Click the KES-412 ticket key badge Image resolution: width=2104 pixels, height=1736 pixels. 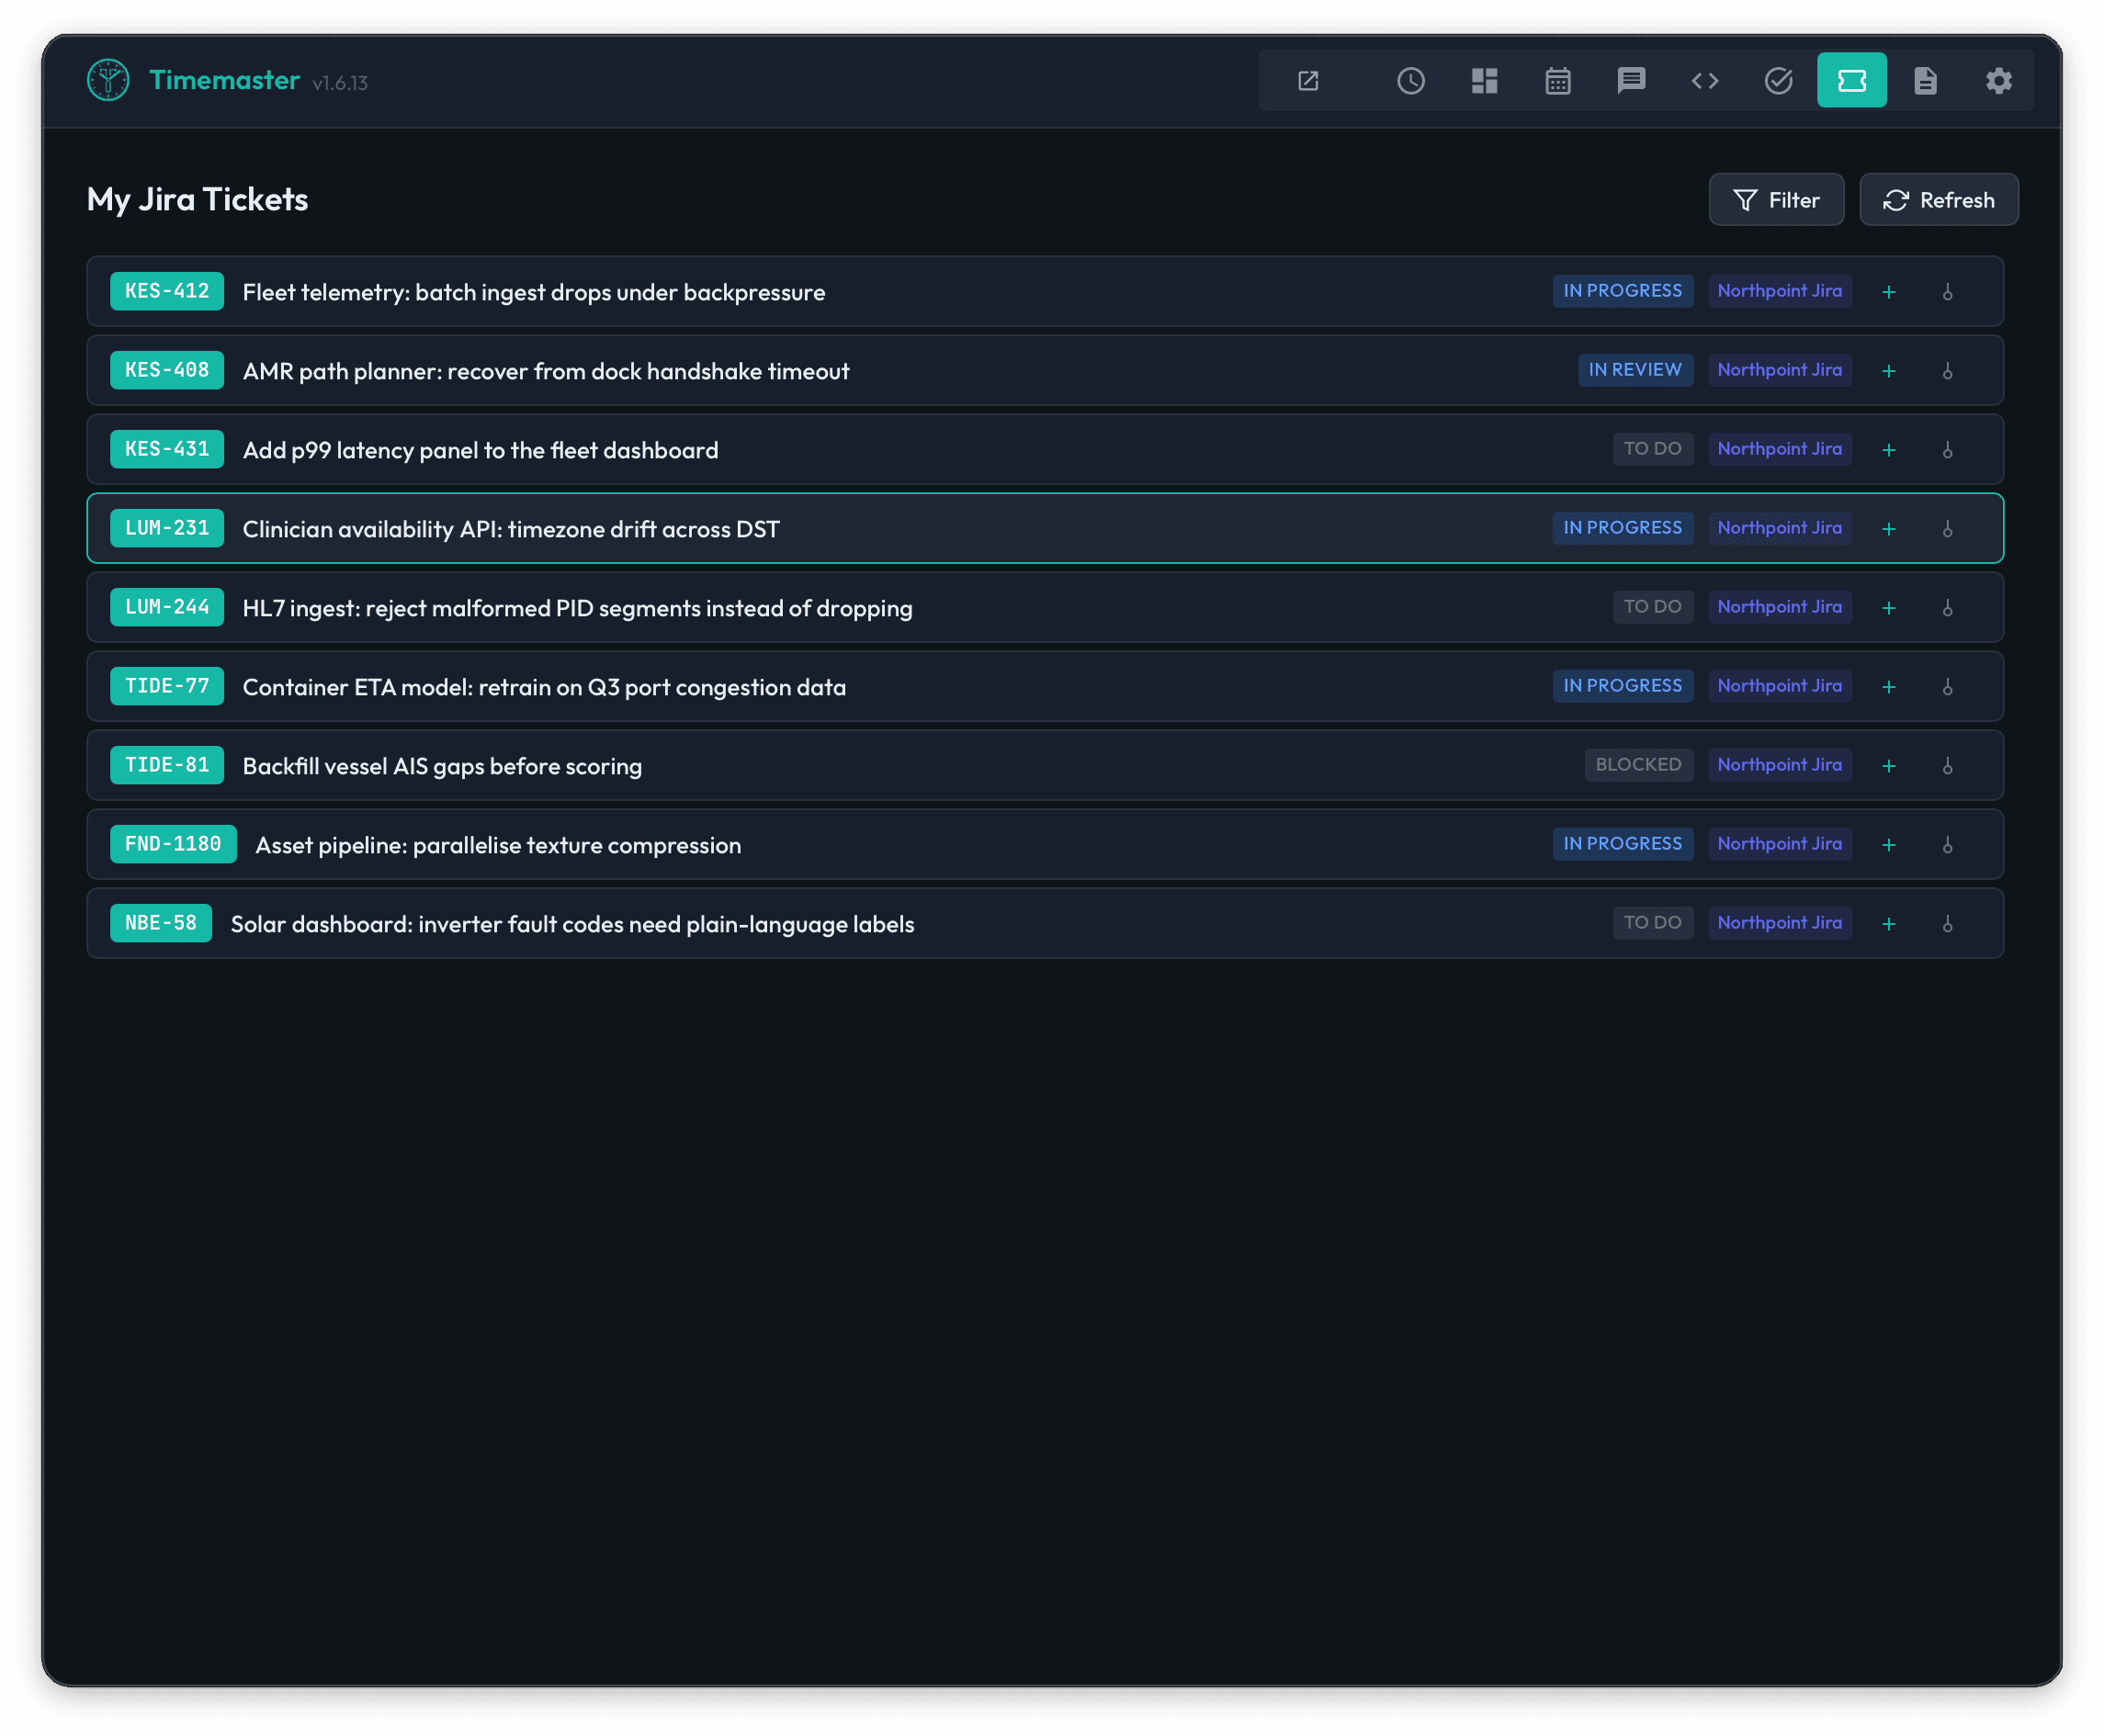pos(167,291)
